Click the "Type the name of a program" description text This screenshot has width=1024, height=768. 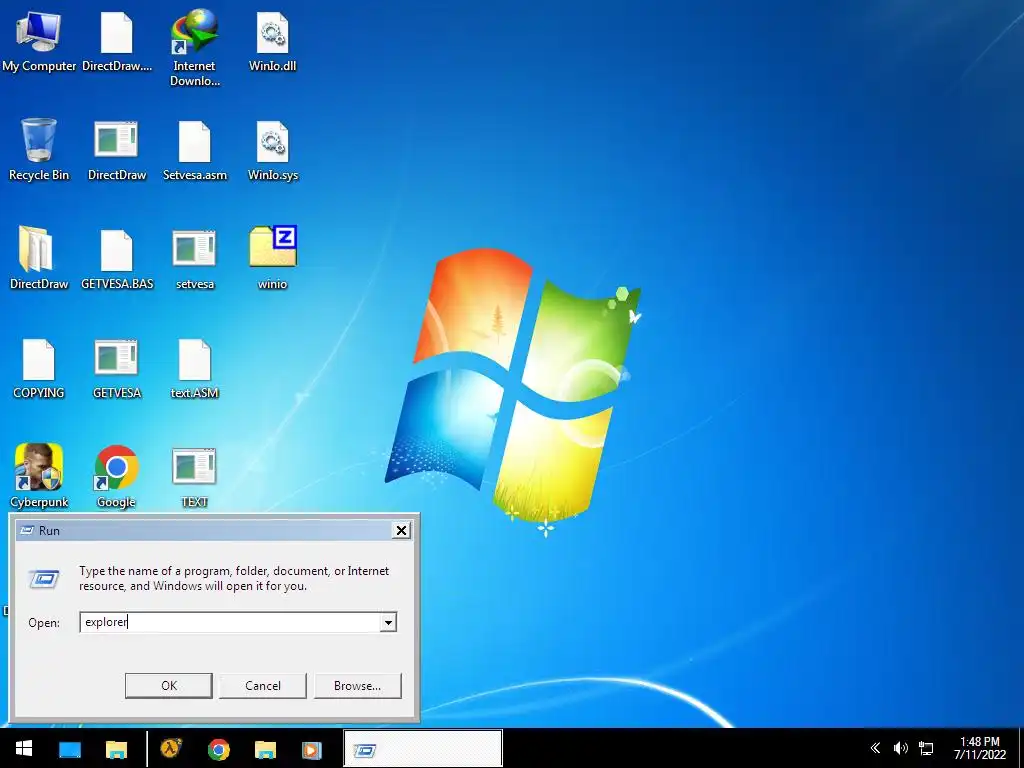click(x=234, y=578)
